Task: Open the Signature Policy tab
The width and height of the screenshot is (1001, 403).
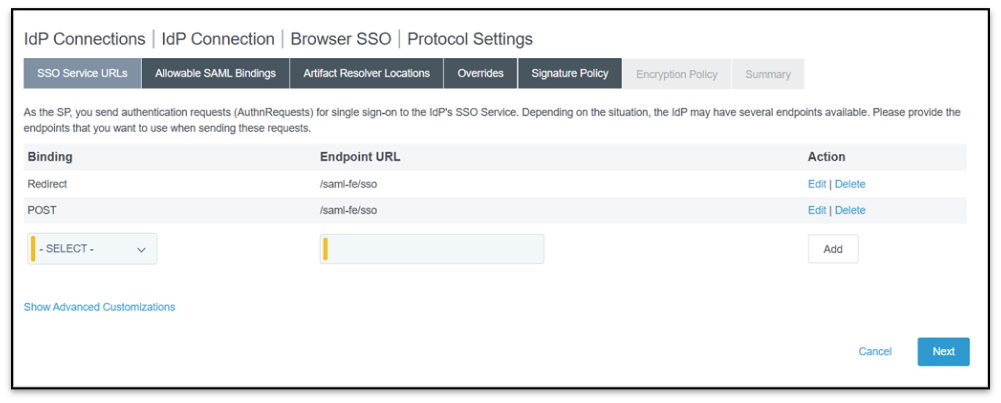Action: pyautogui.click(x=569, y=74)
